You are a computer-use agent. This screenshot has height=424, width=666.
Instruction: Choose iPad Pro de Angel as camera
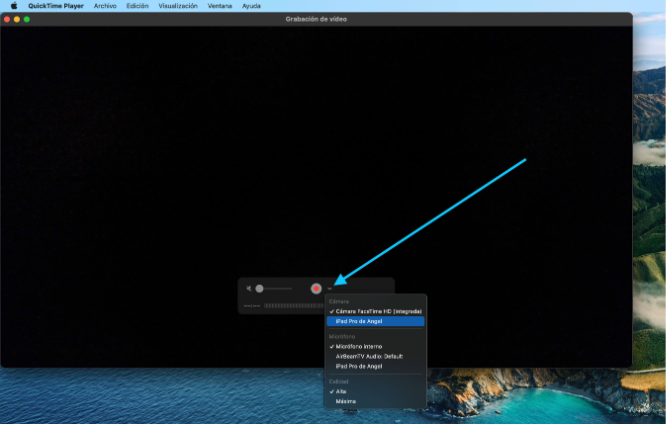point(359,321)
